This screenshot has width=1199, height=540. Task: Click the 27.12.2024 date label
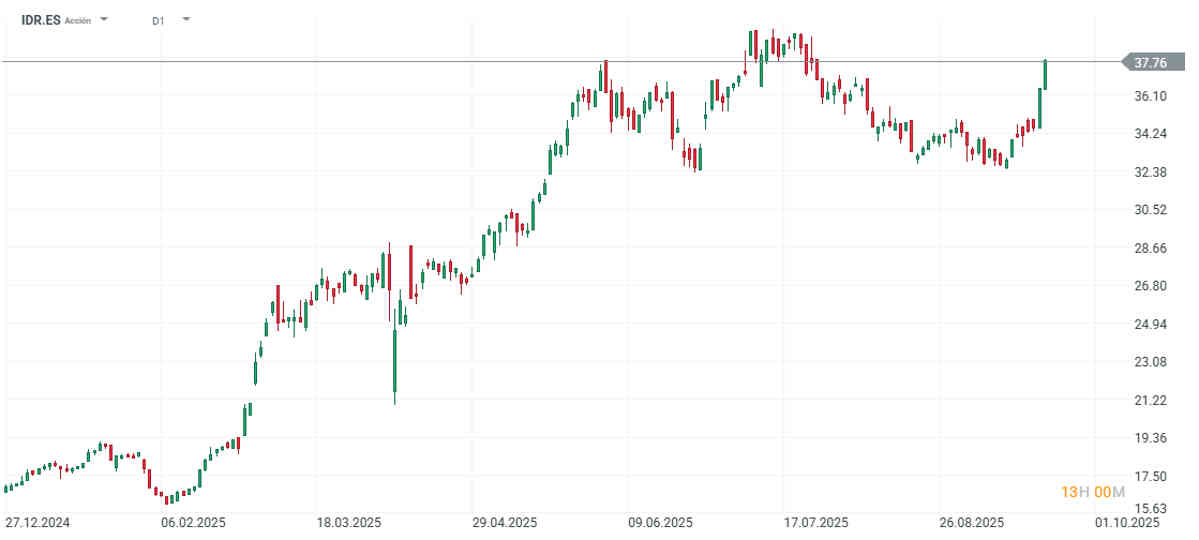[38, 523]
